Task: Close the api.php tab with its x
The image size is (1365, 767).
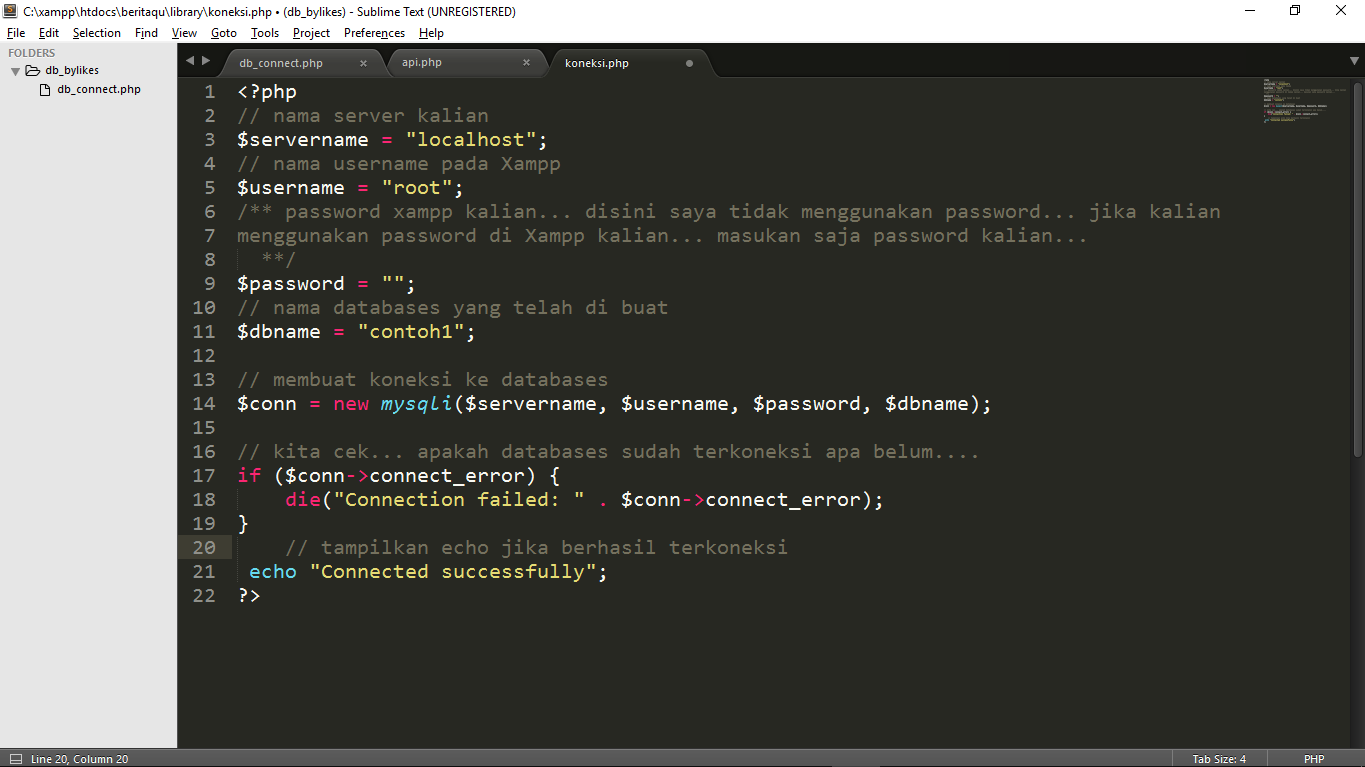Action: click(527, 62)
